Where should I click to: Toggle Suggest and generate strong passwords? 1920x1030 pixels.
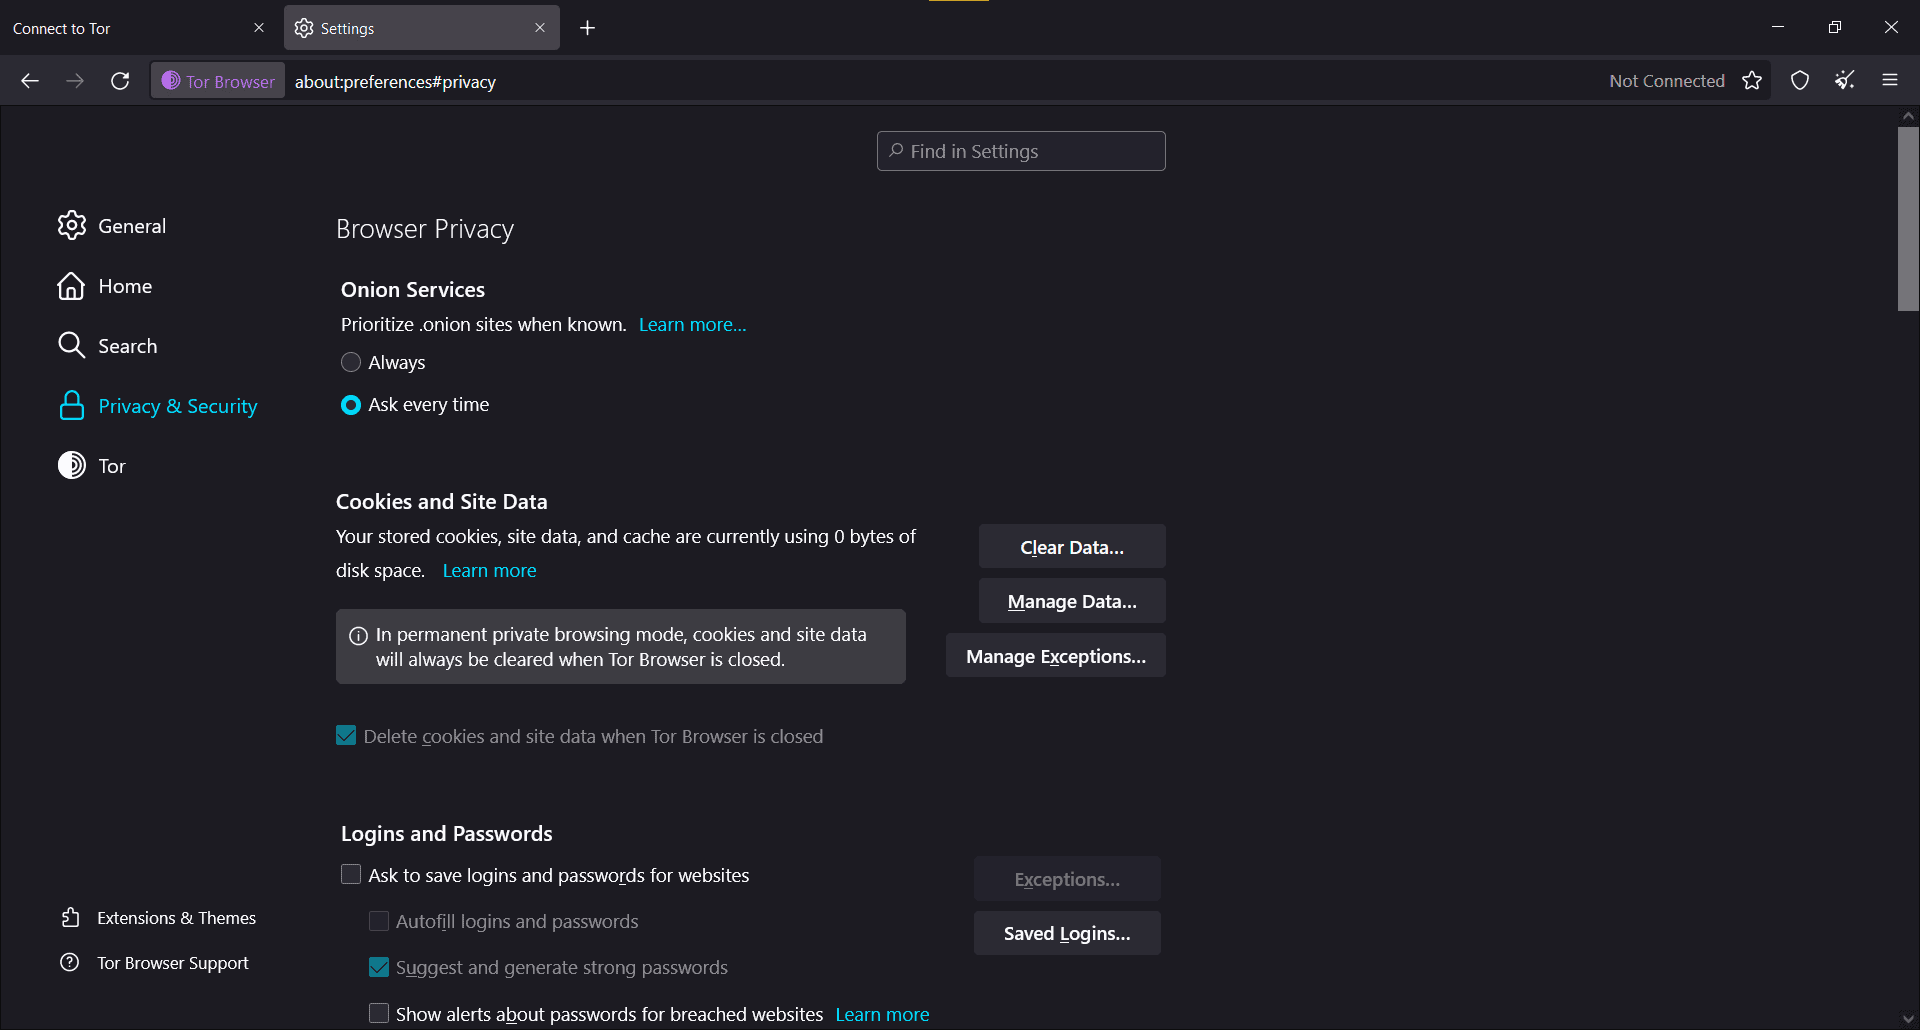[379, 967]
